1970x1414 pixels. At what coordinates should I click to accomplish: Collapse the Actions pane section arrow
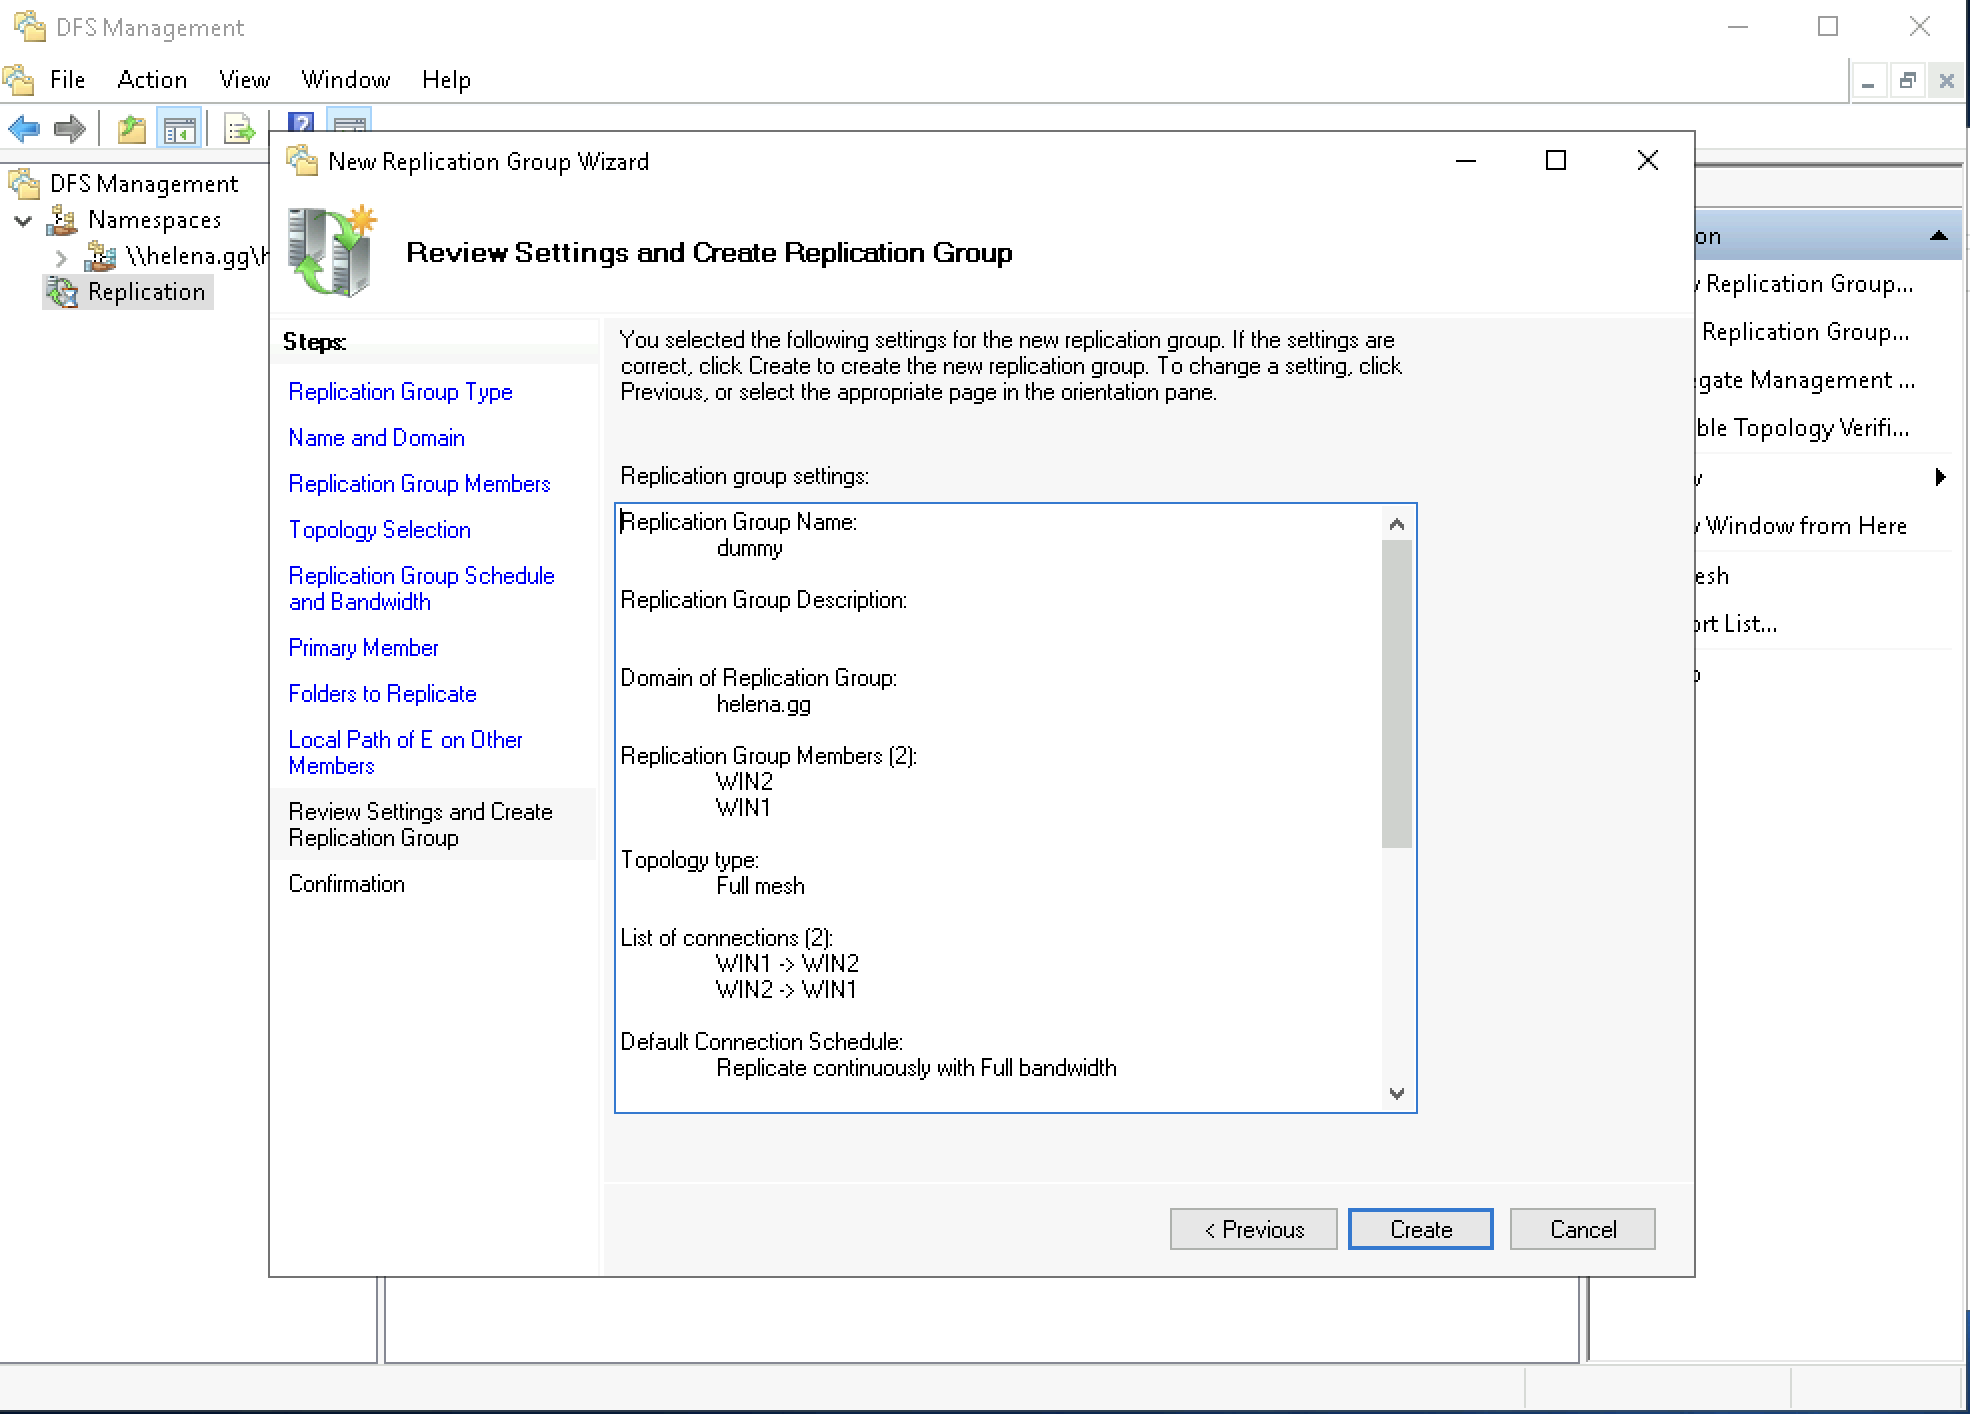click(x=1938, y=236)
